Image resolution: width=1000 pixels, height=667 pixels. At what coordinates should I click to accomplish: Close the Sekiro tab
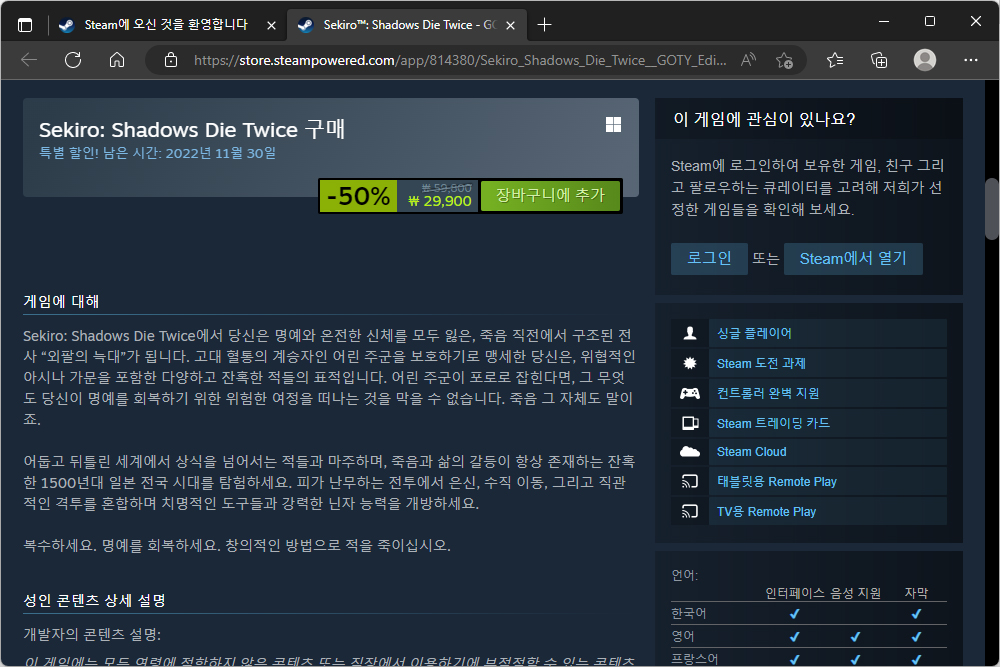coord(510,26)
